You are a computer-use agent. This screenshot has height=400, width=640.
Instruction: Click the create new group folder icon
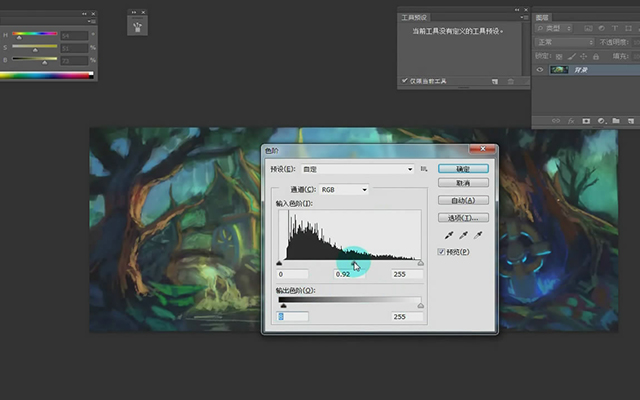click(x=616, y=121)
